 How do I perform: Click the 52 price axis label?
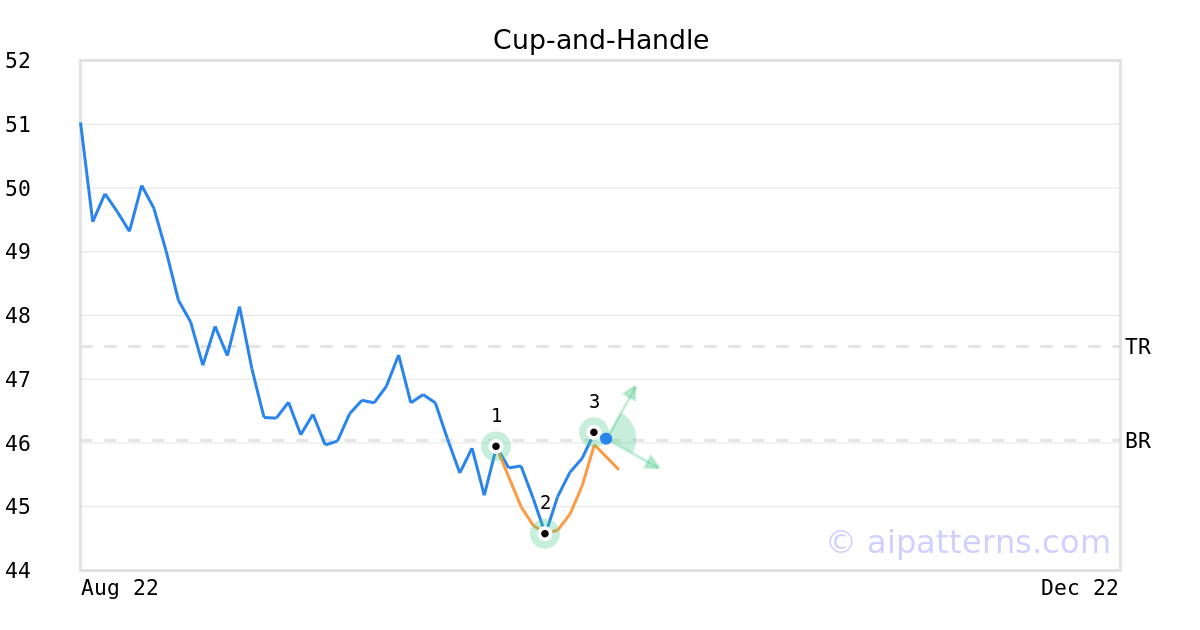(x=18, y=61)
